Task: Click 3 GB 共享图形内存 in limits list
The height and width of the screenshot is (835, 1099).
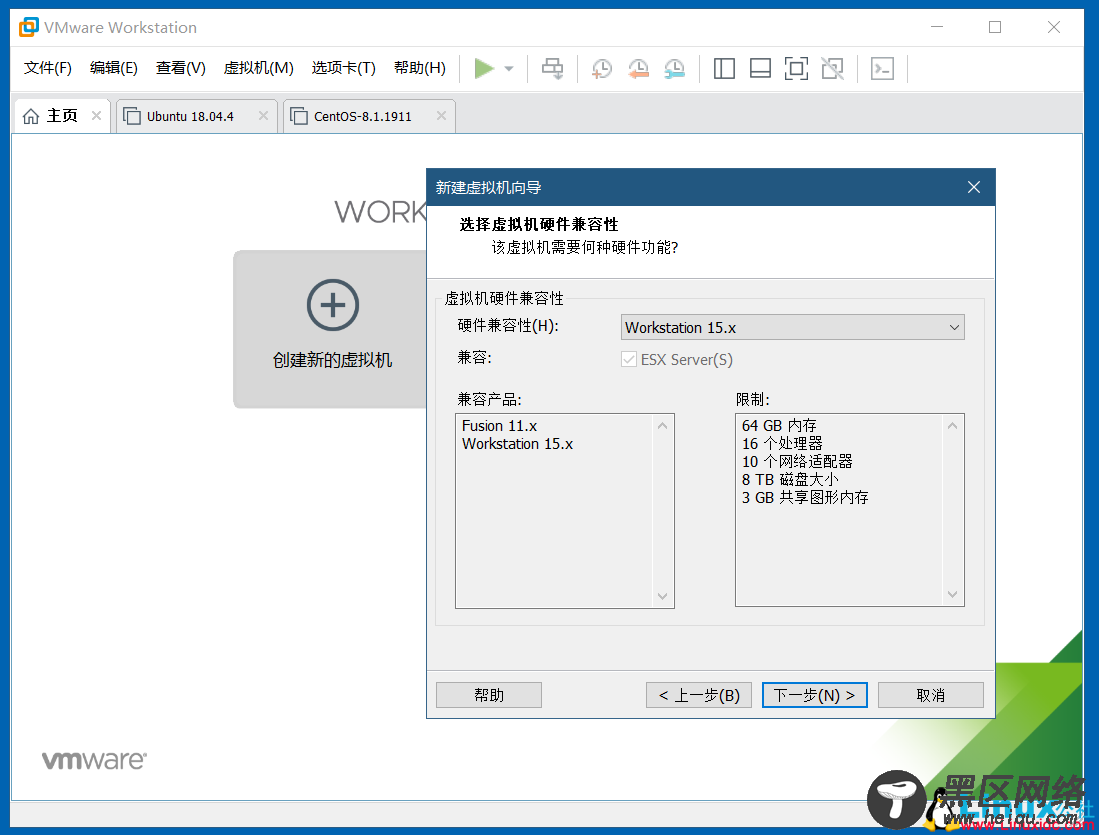Action: [805, 498]
